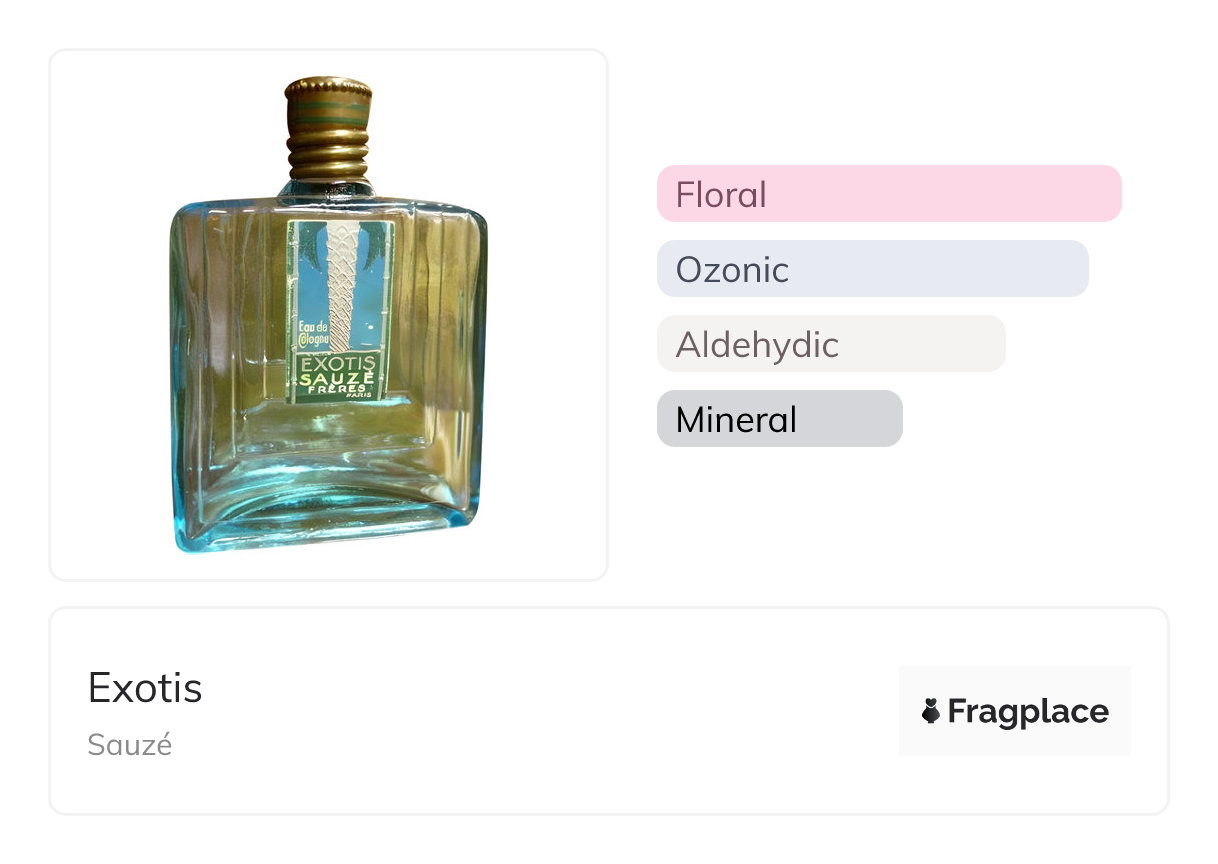The image size is (1218, 864).
Task: Click the word Floral in the accord list
Action: 721,194
